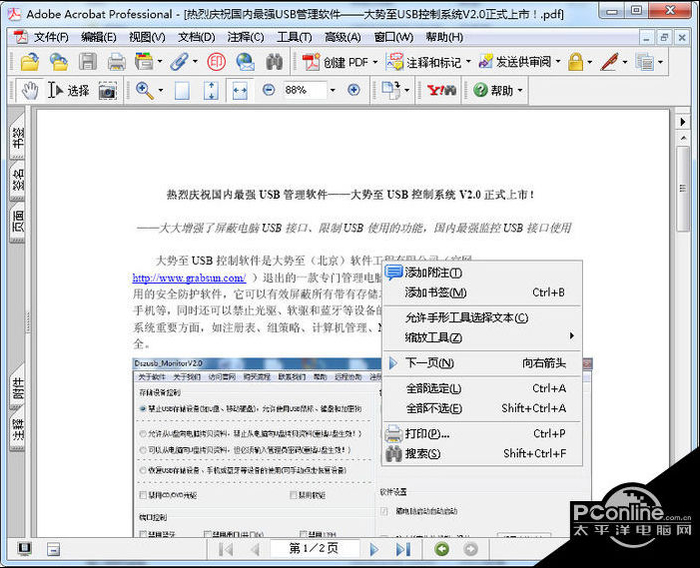Open the 编辑(E) menu
The image size is (700, 568).
click(x=99, y=37)
